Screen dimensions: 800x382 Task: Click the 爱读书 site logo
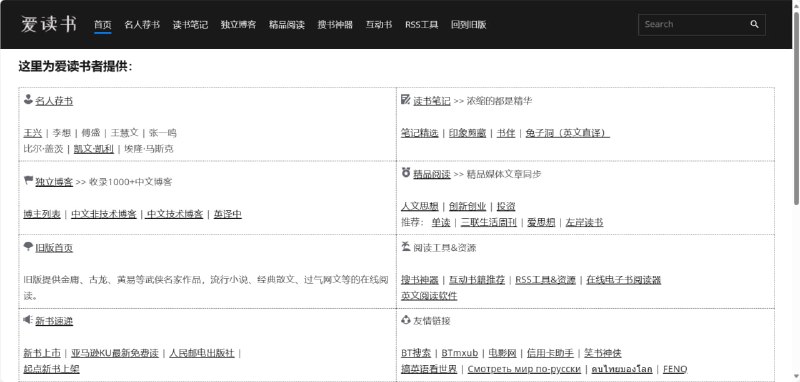(x=49, y=24)
